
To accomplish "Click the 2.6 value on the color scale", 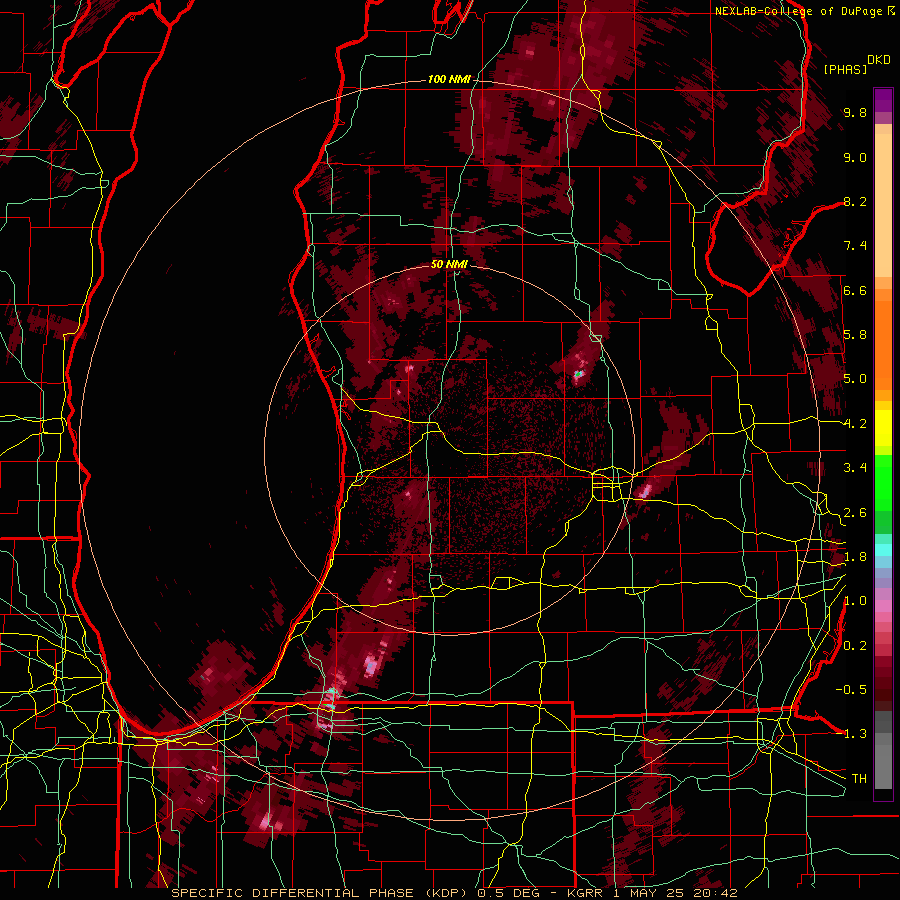I will point(855,513).
